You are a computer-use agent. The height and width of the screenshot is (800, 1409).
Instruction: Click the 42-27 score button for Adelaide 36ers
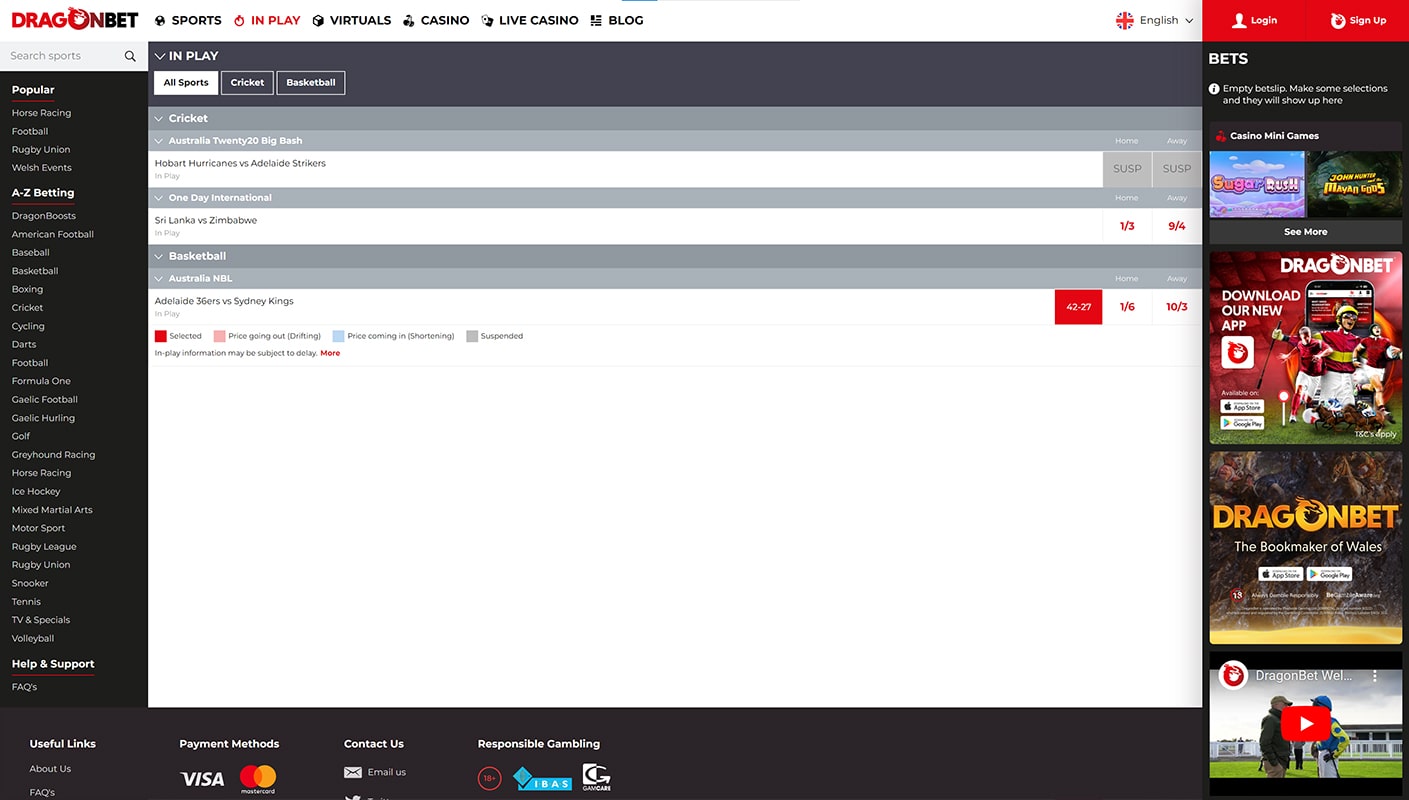coord(1078,307)
